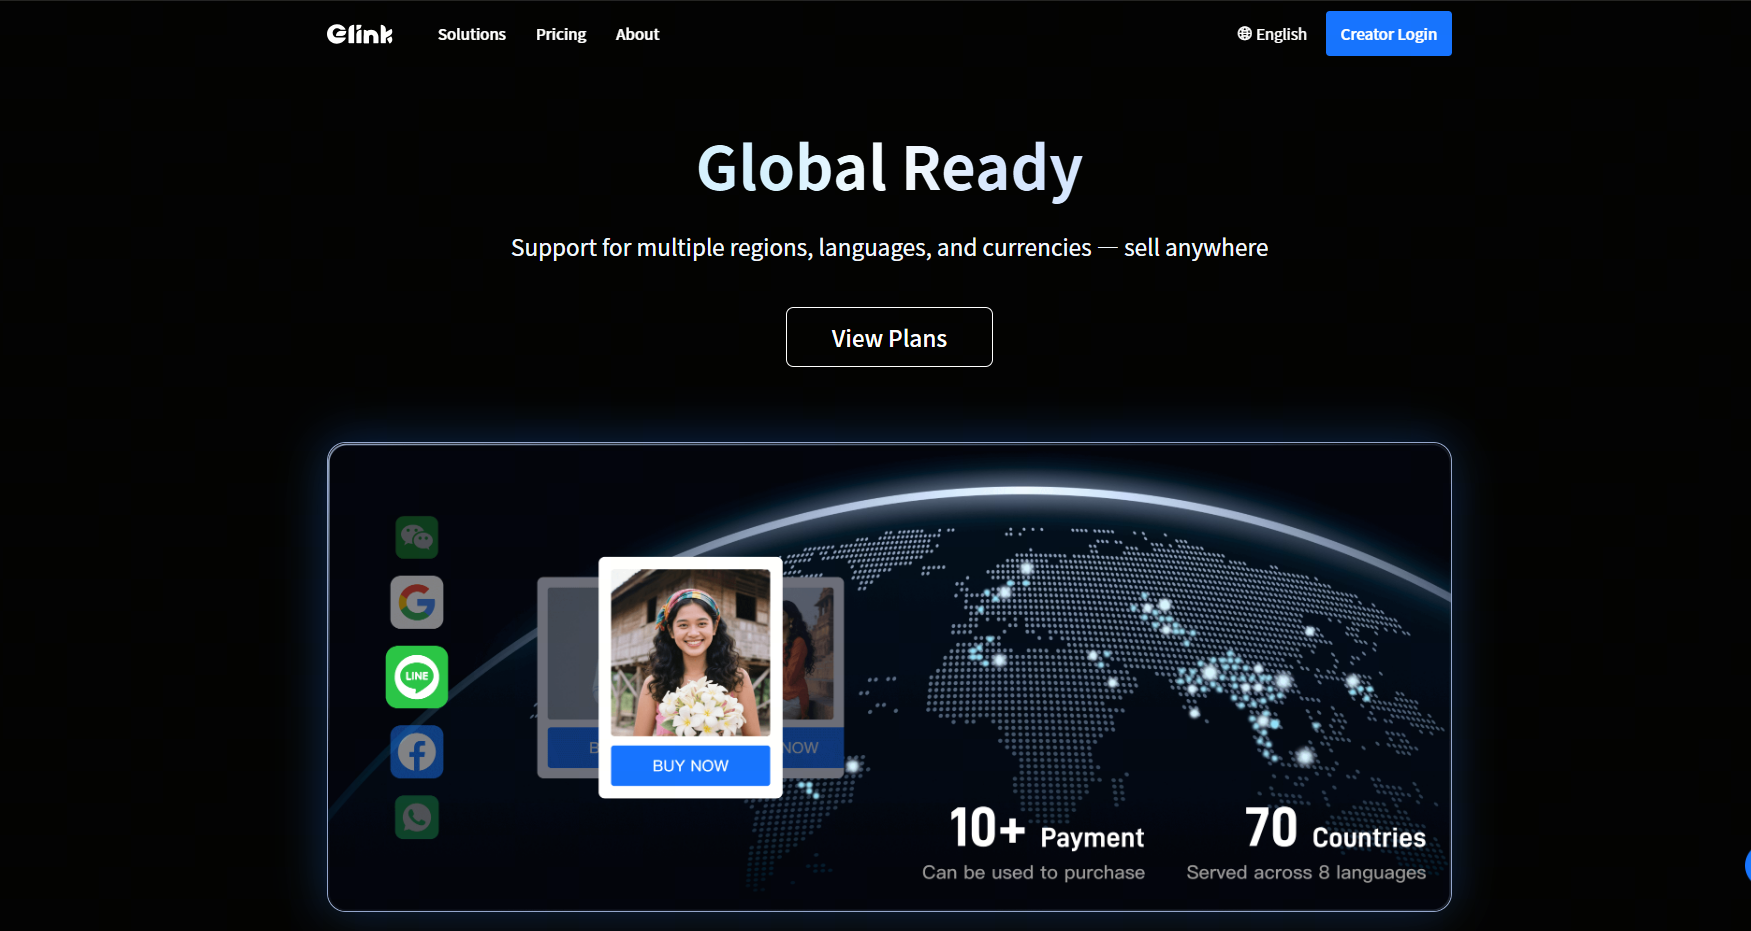Image resolution: width=1751 pixels, height=931 pixels.
Task: Select the WhatsApp icon
Action: (417, 818)
